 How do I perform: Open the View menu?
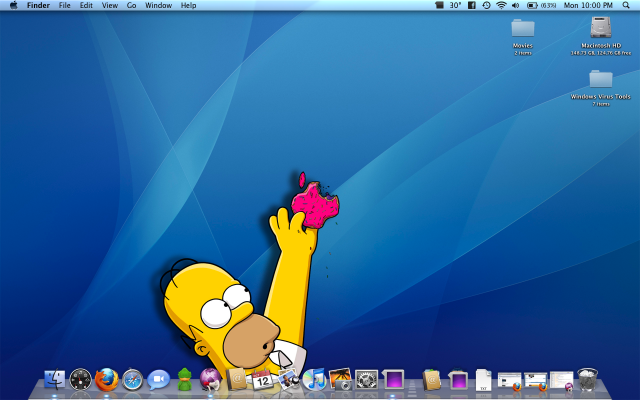tap(110, 5)
